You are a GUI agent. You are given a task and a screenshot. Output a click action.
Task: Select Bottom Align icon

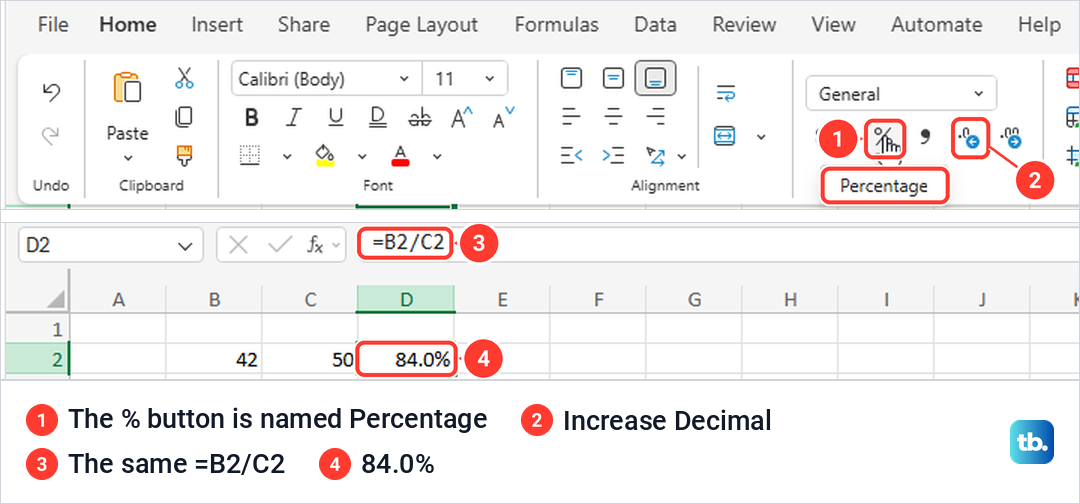(x=655, y=78)
